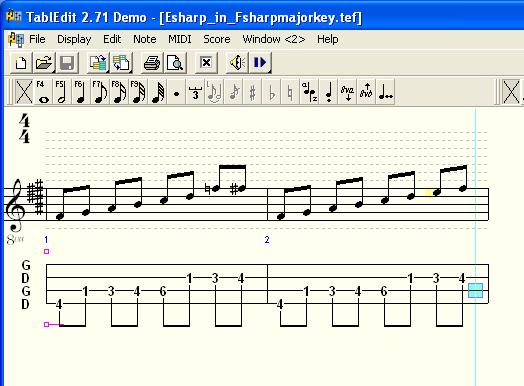Expand the Score menu
524x386 pixels.
click(x=217, y=39)
